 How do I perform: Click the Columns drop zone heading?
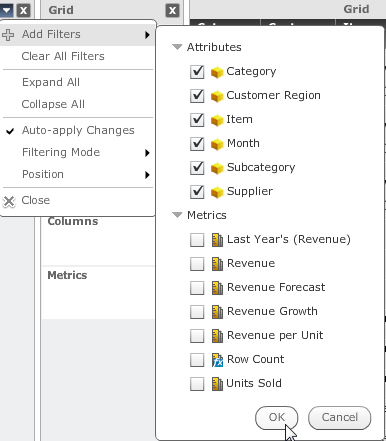click(x=73, y=221)
